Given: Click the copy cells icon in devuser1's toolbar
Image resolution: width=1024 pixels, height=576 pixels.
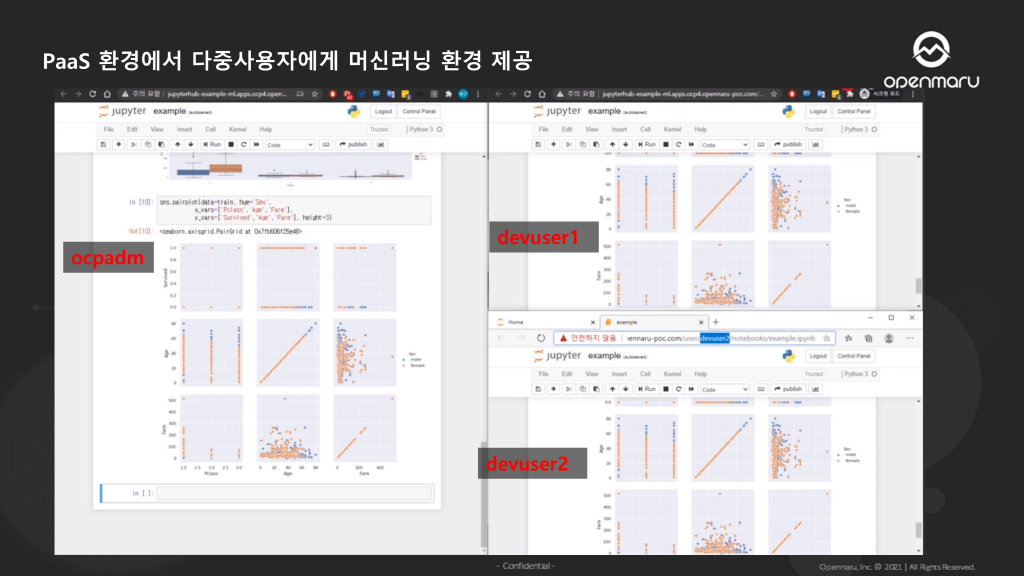Looking at the screenshot, I should (582, 144).
